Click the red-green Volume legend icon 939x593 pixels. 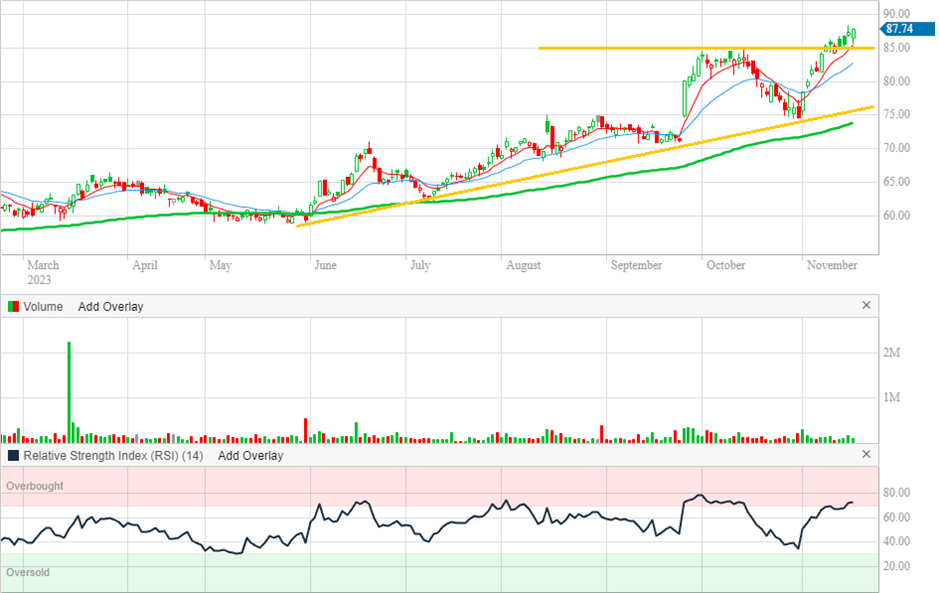13,307
